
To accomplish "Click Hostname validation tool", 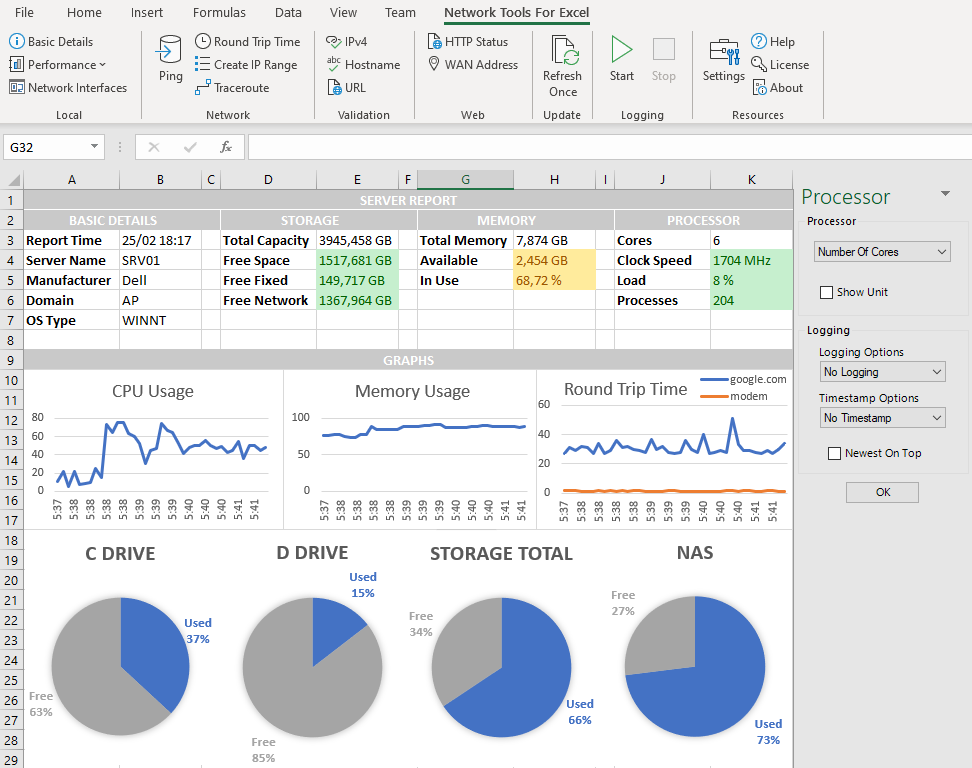I will click(x=363, y=64).
